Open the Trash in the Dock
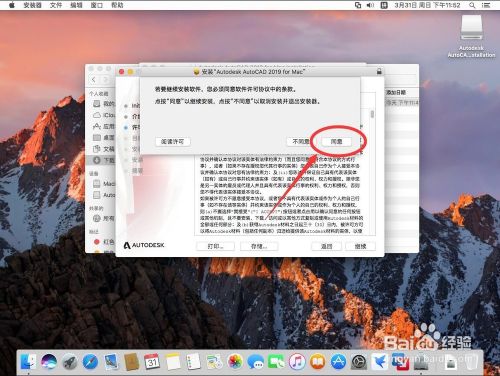Viewport: 500px width, 376px height. [471, 362]
